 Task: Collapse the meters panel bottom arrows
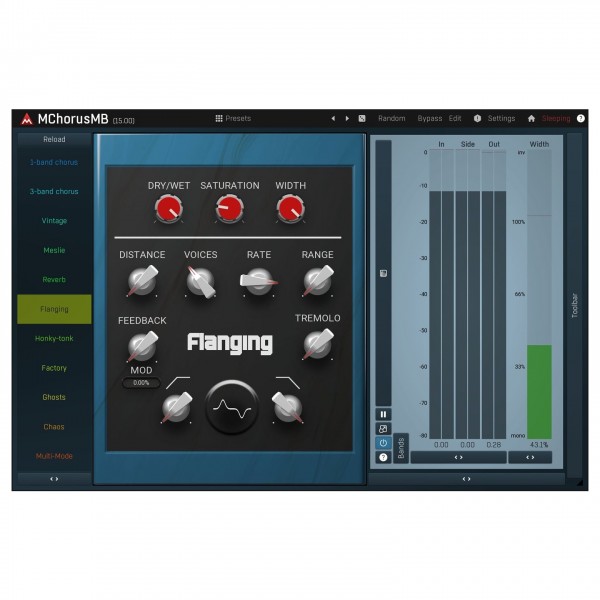tap(466, 479)
